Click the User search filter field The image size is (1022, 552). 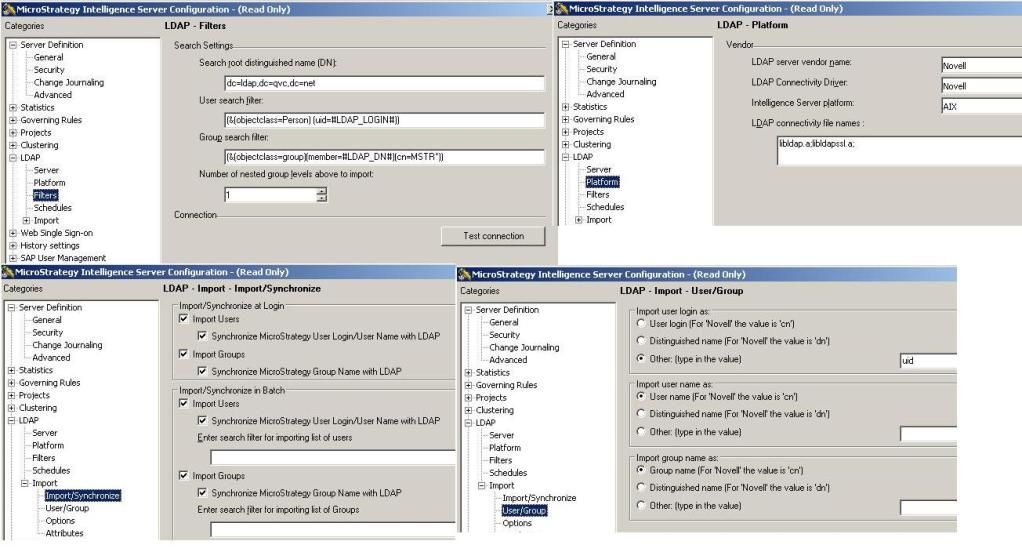point(384,120)
